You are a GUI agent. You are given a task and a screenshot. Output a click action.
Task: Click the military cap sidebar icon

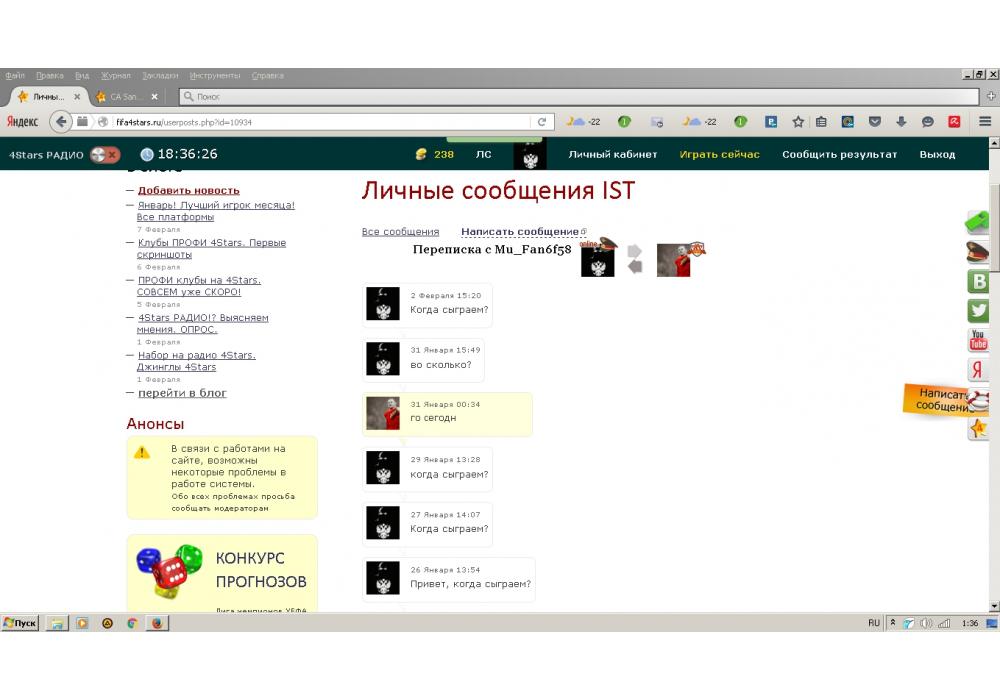click(x=978, y=252)
